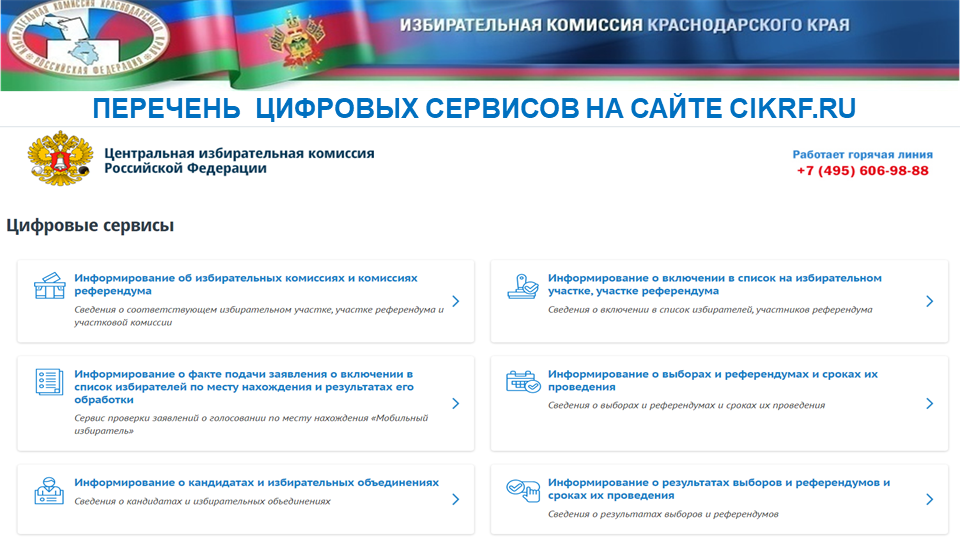Click the 'Цифровые сервисы' section heading
The height and width of the screenshot is (540, 960).
pyautogui.click(x=90, y=226)
